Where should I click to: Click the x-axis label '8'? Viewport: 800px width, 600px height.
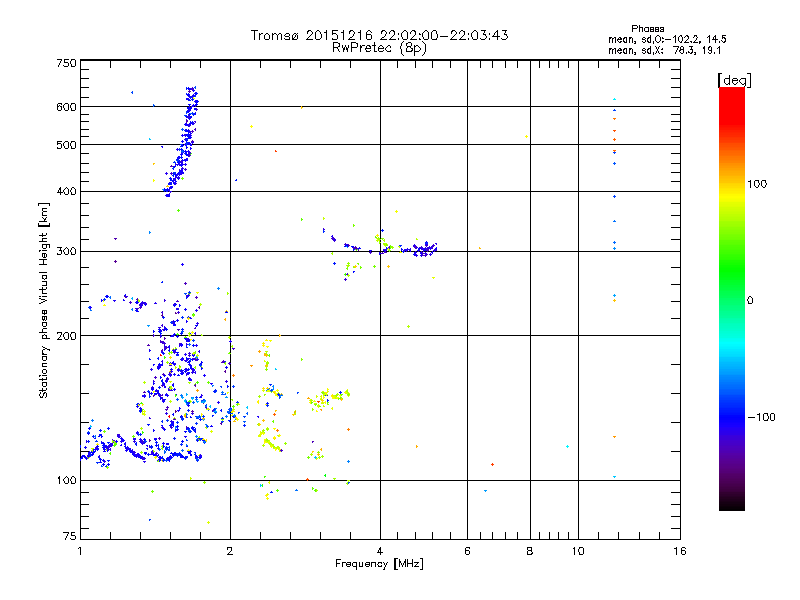pyautogui.click(x=530, y=551)
